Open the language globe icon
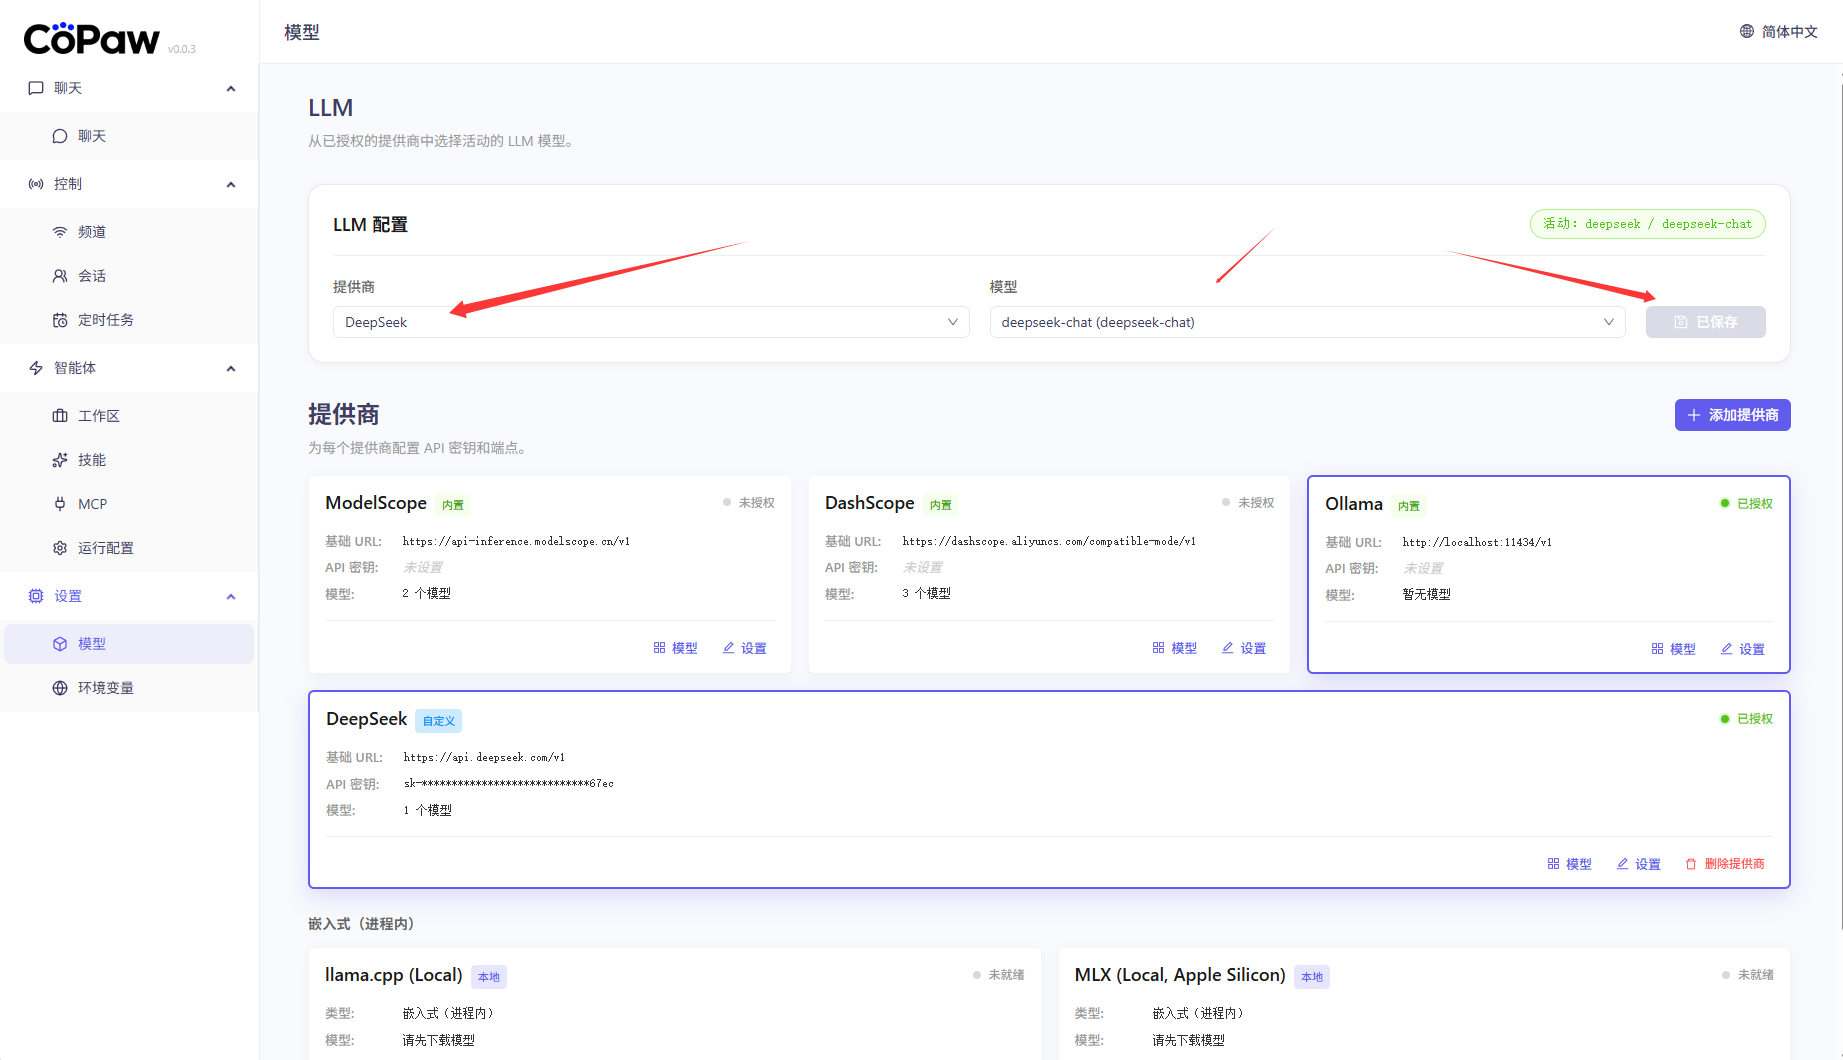The width and height of the screenshot is (1843, 1060). (x=1746, y=32)
